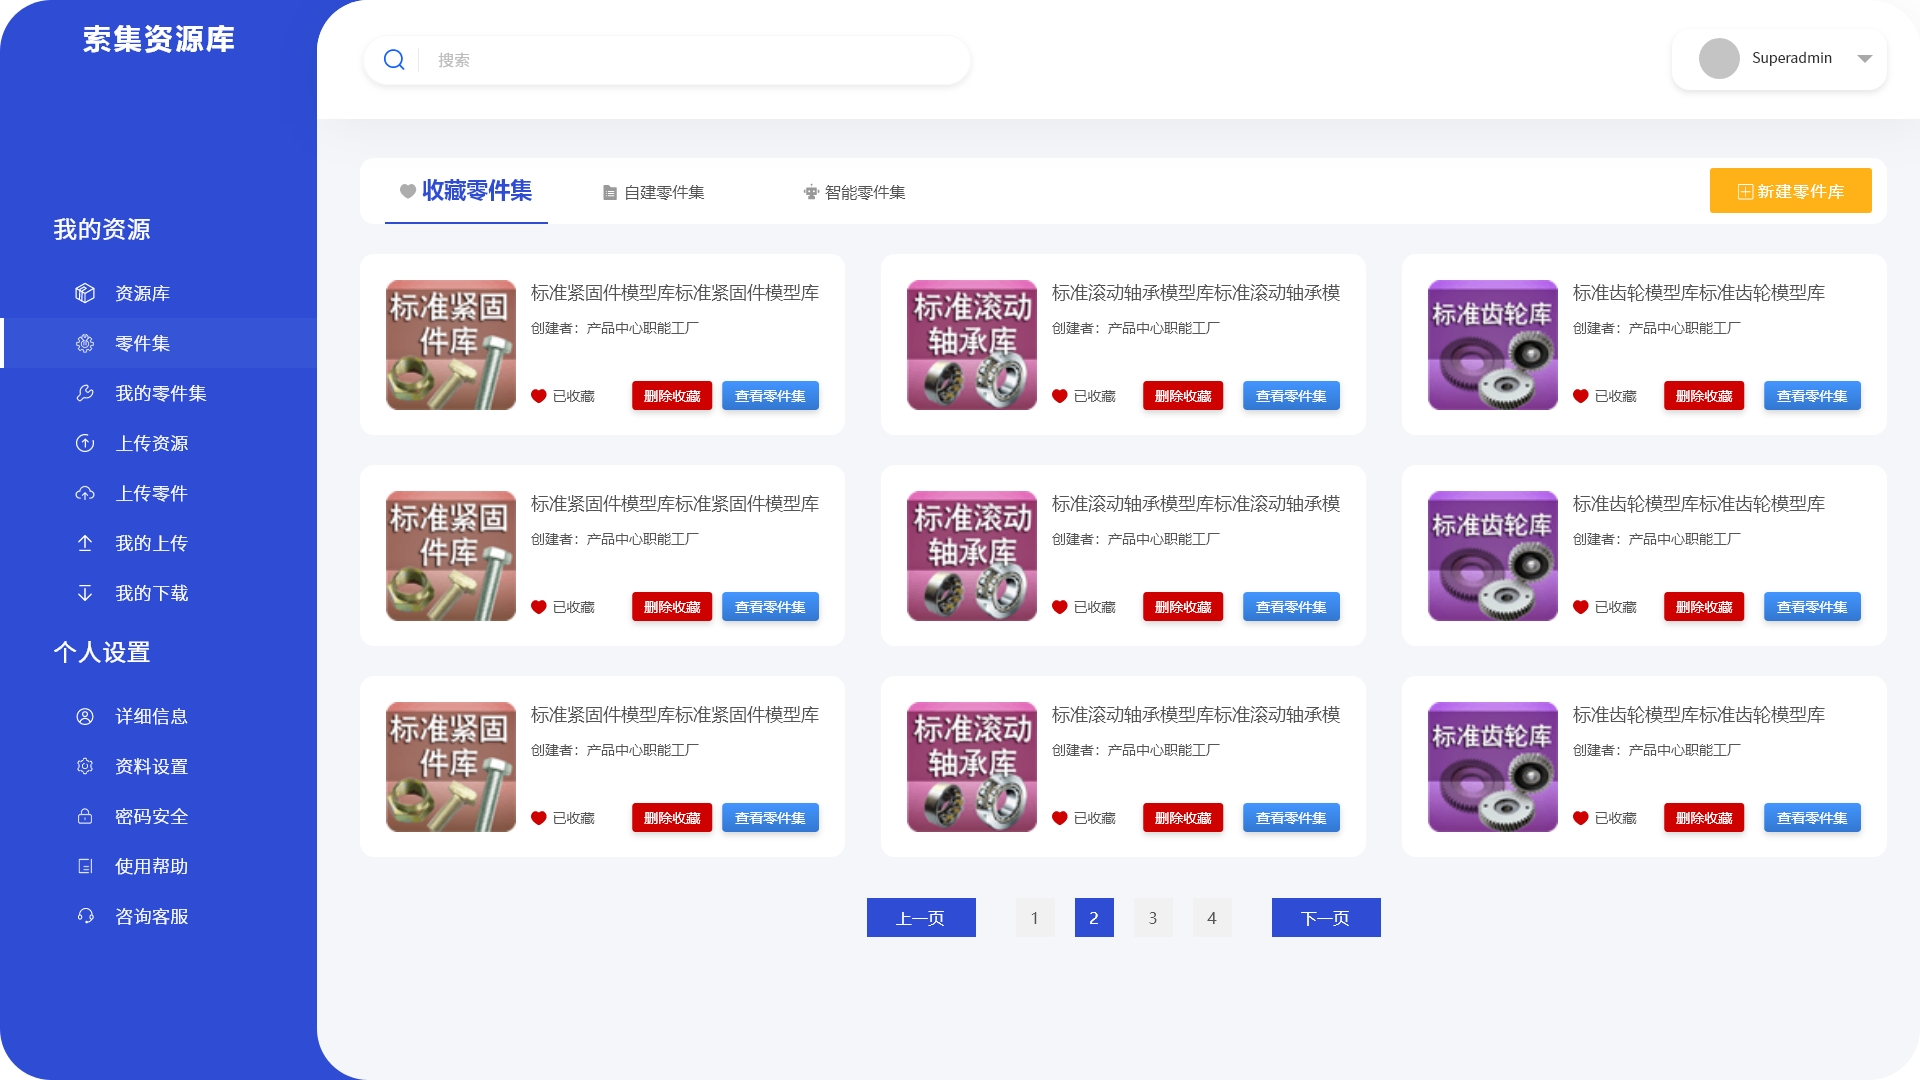The height and width of the screenshot is (1080, 1920).
Task: Open 详细信息 user profile icon
Action: click(85, 716)
